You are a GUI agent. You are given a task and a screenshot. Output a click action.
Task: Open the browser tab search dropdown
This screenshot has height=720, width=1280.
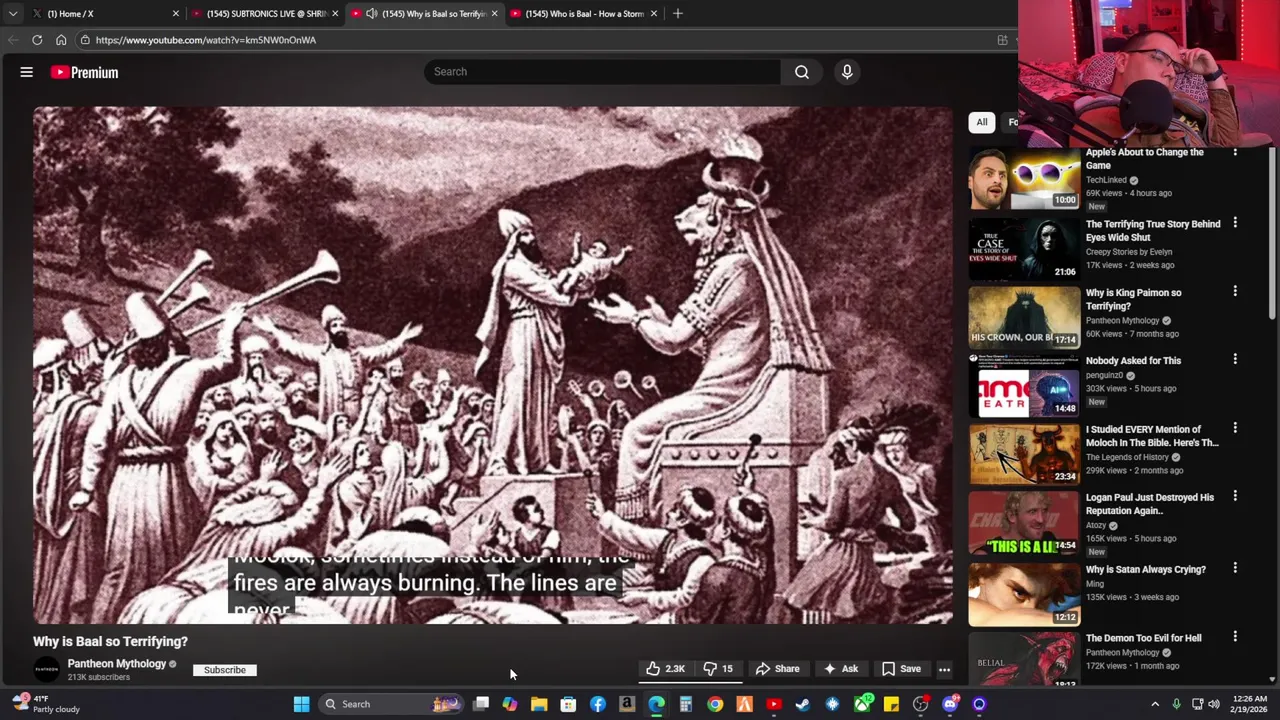pyautogui.click(x=13, y=14)
